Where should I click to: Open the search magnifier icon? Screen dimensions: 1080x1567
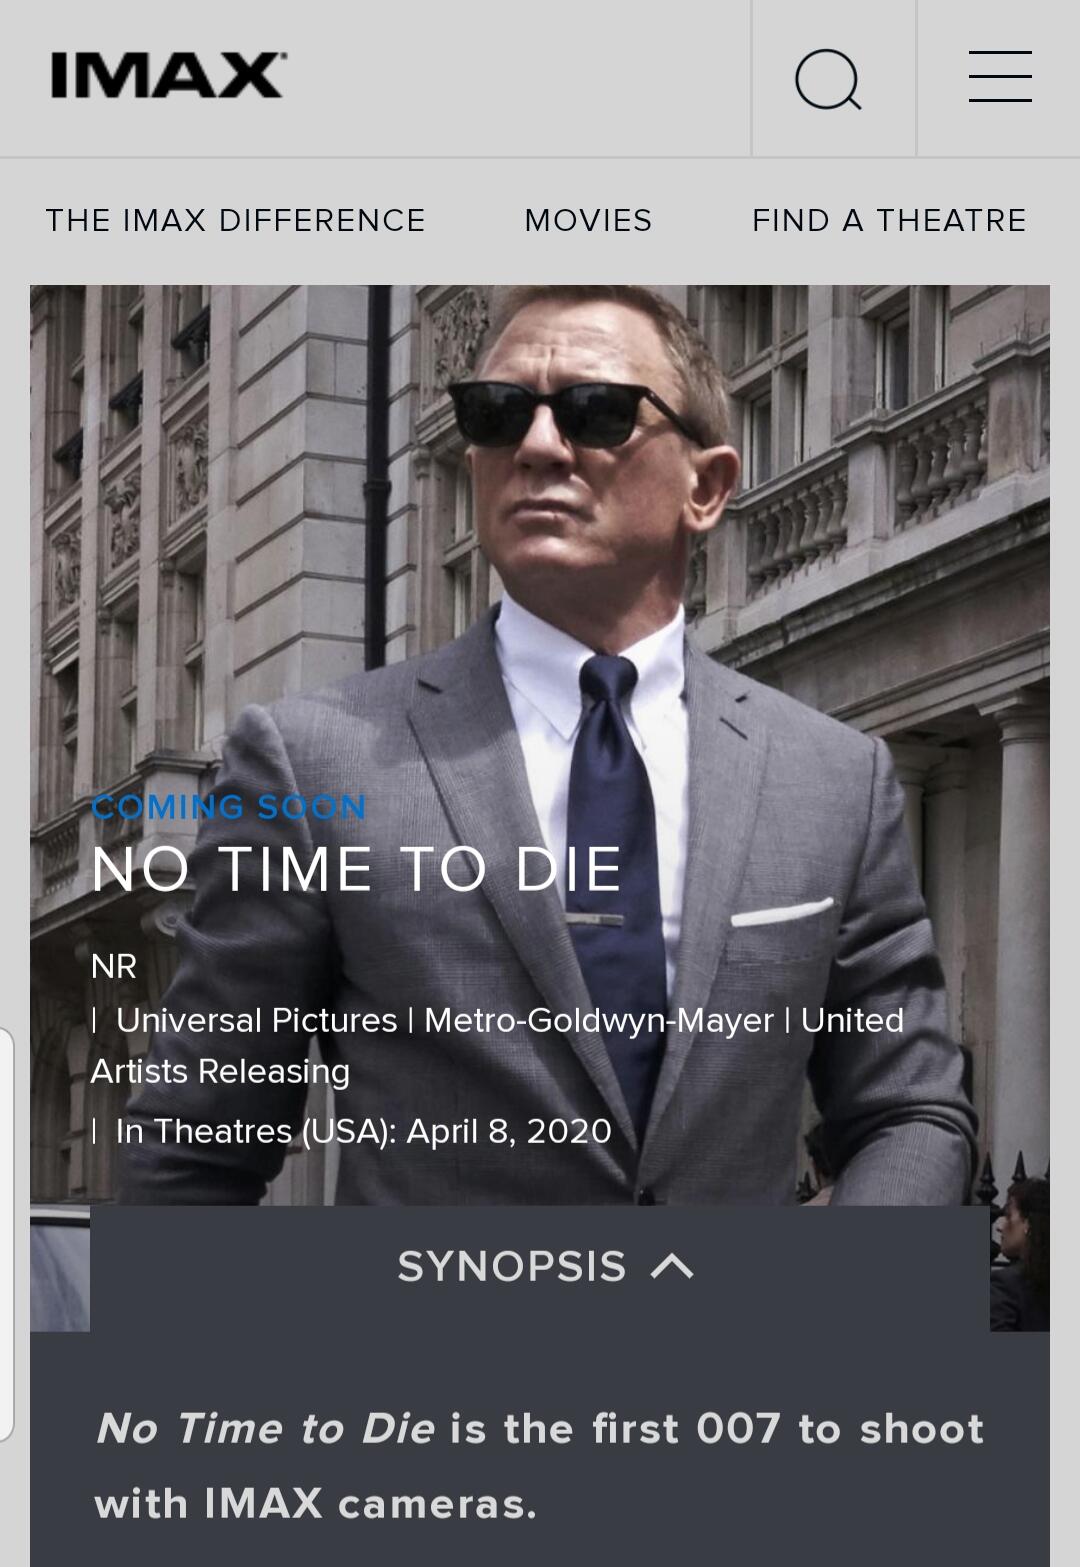coord(828,79)
